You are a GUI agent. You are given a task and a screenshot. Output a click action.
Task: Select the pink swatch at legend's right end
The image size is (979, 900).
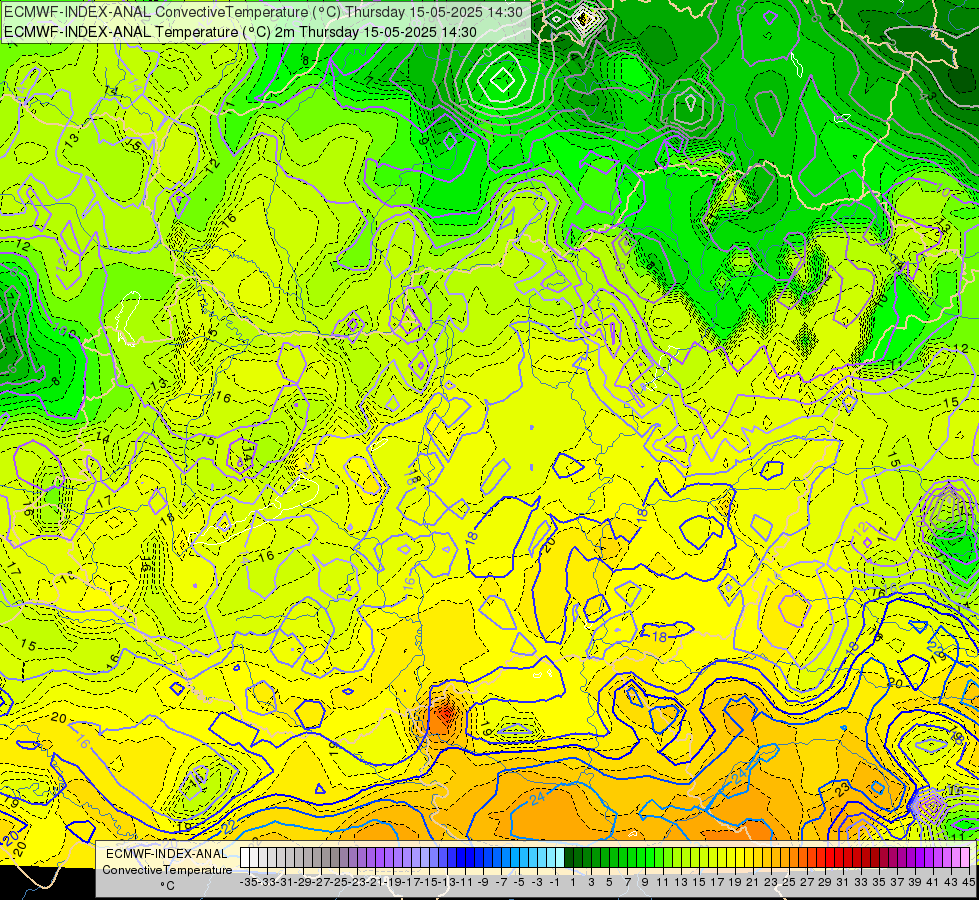click(x=965, y=858)
